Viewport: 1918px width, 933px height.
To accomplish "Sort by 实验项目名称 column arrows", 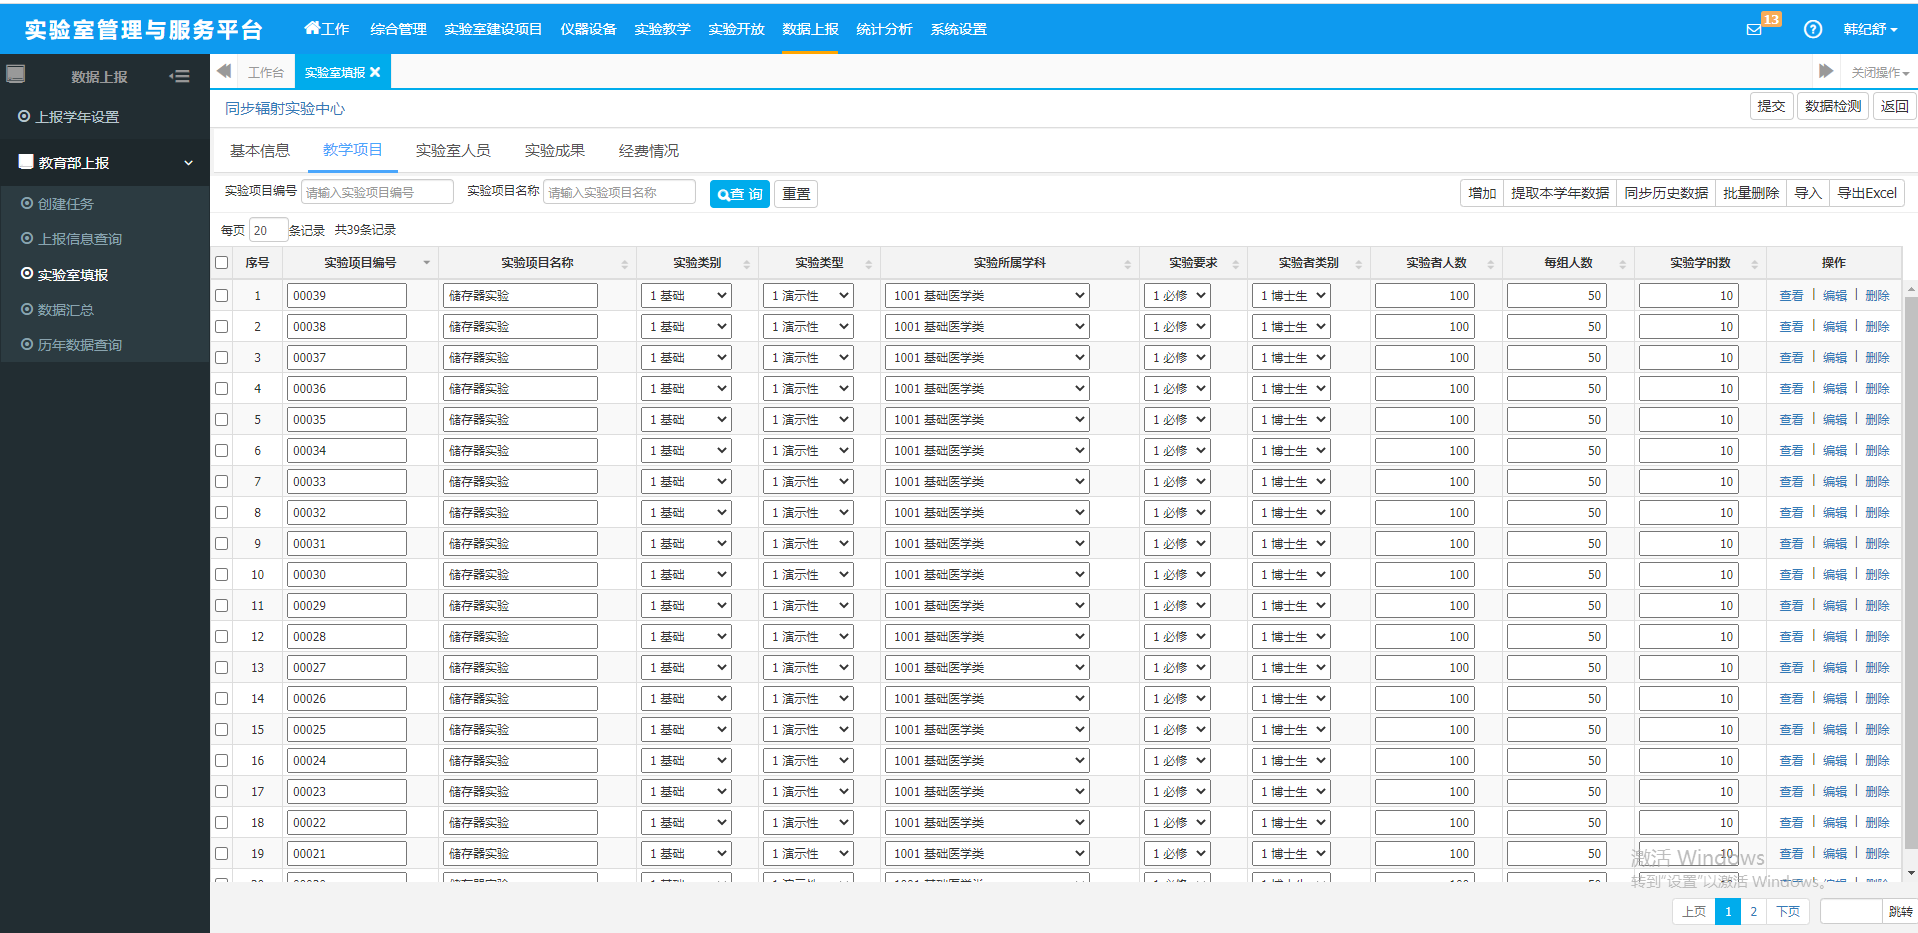I will (x=625, y=264).
